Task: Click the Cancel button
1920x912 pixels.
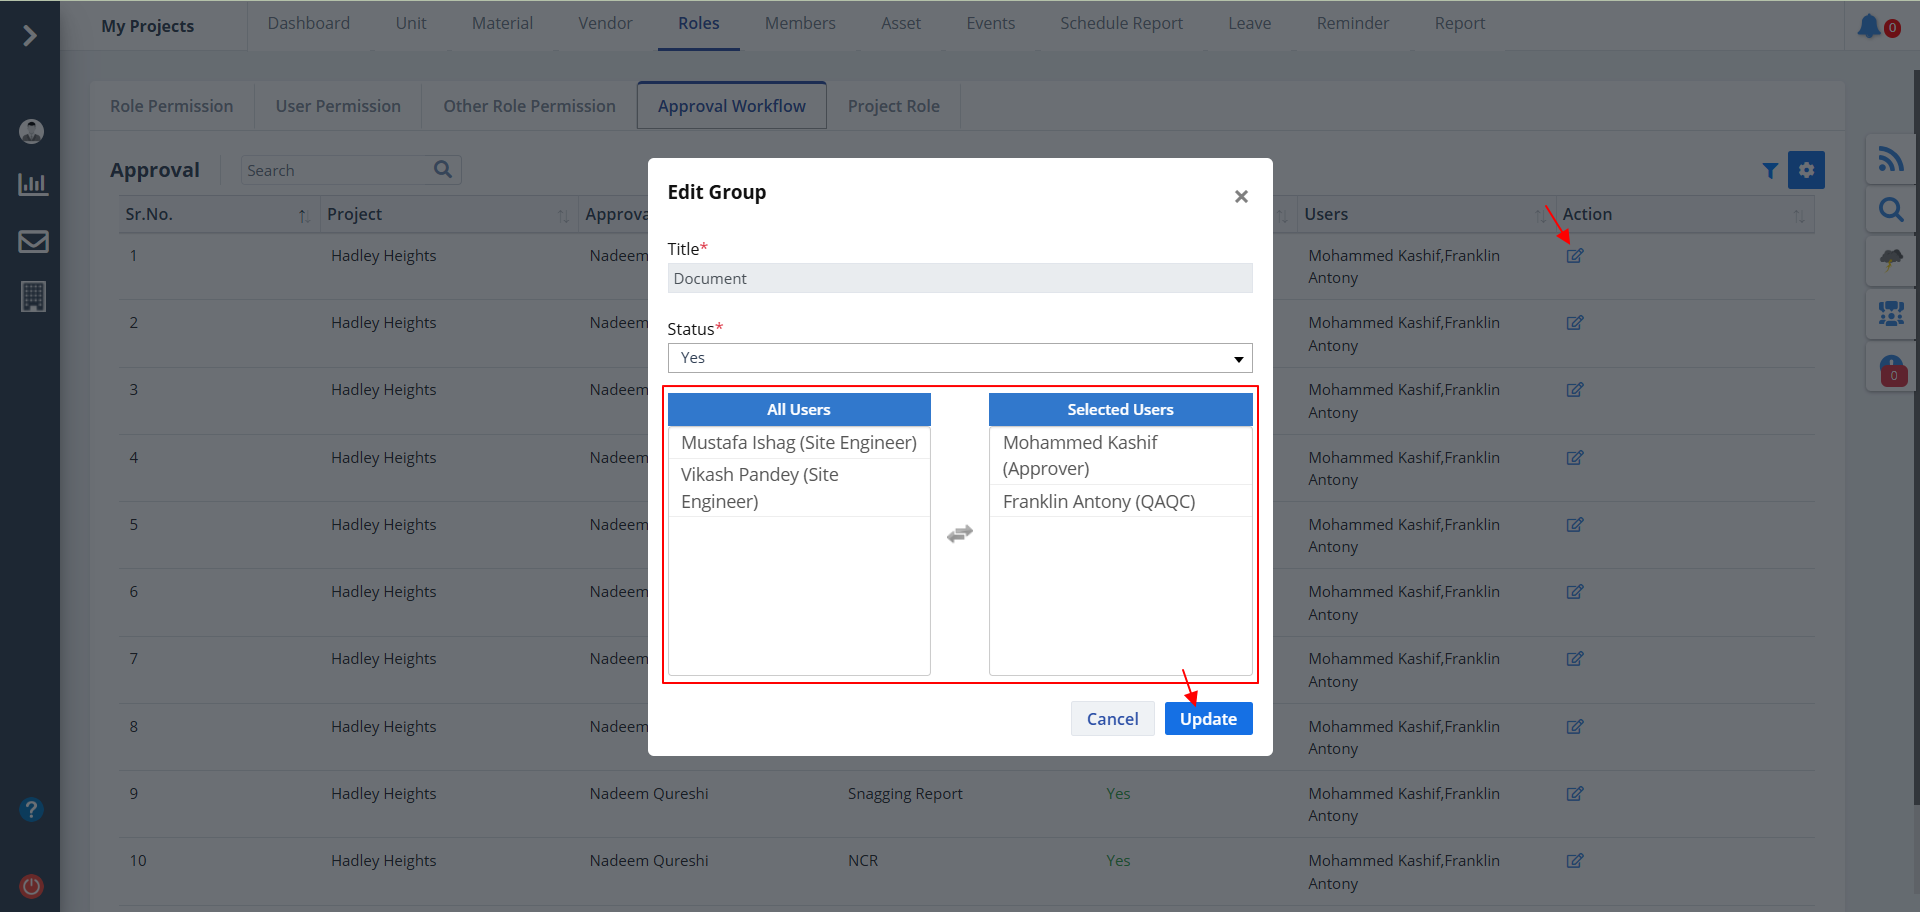Action: [1112, 719]
